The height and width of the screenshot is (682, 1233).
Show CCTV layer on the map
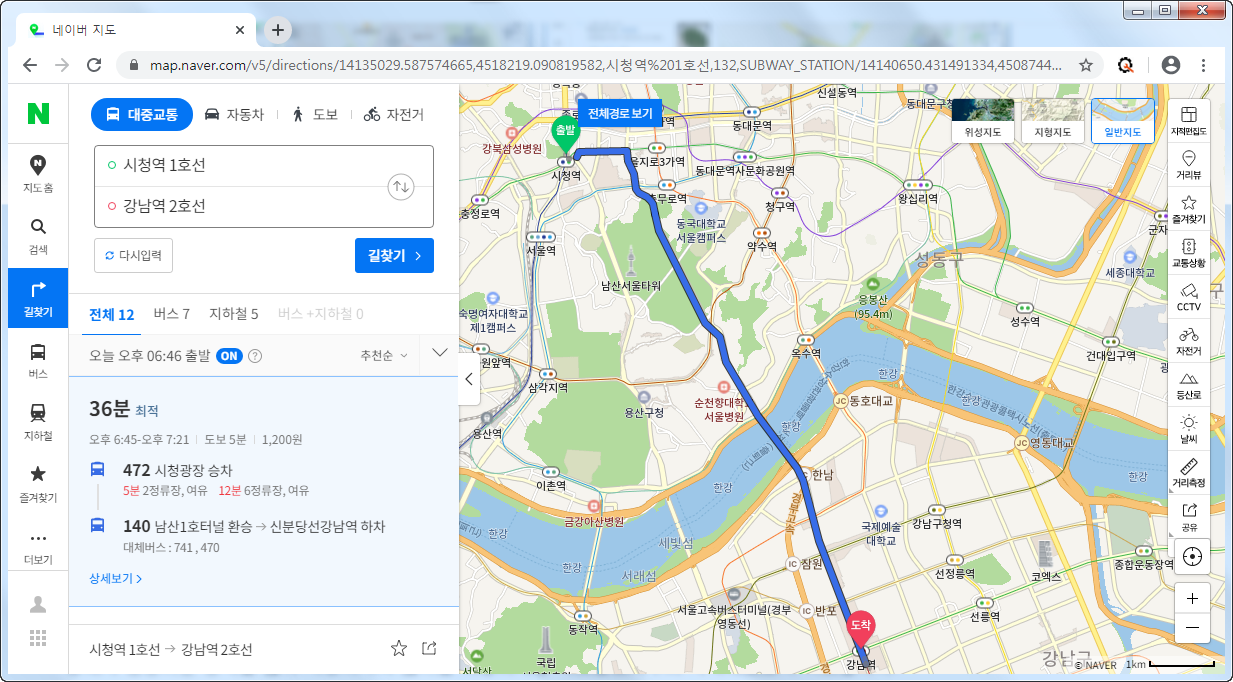coord(1189,297)
